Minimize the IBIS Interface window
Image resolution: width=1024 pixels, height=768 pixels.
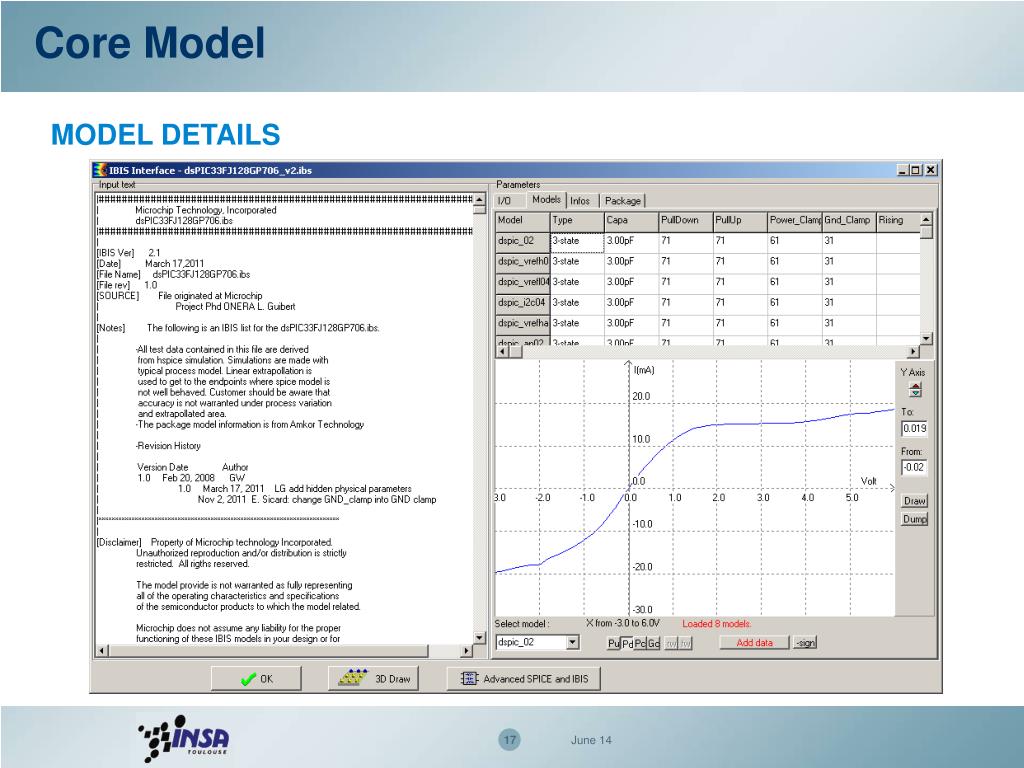(903, 170)
